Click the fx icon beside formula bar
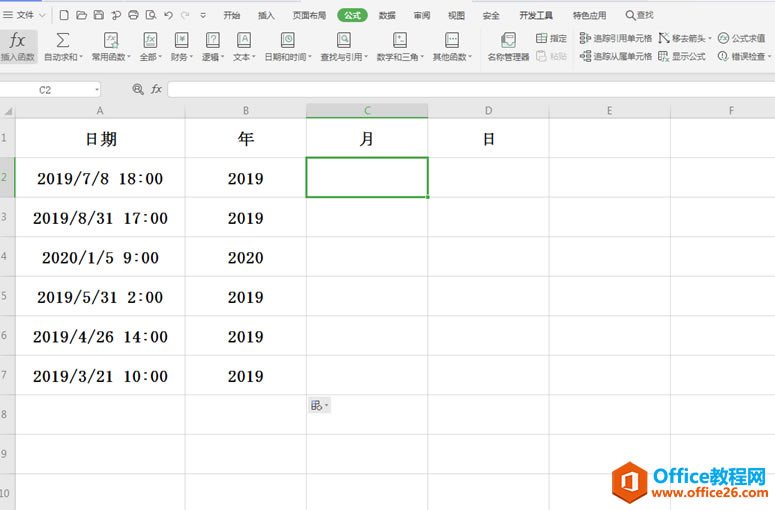This screenshot has width=775, height=510. click(157, 89)
